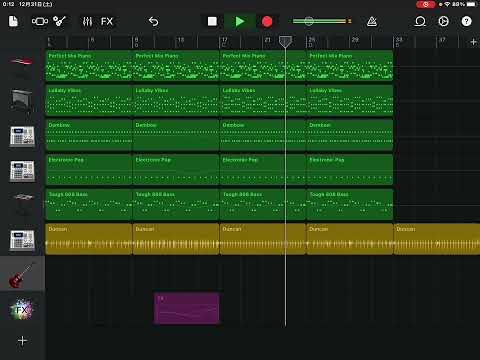480x360 pixels.
Task: Select Dembow region at bar 9
Action: (176, 135)
